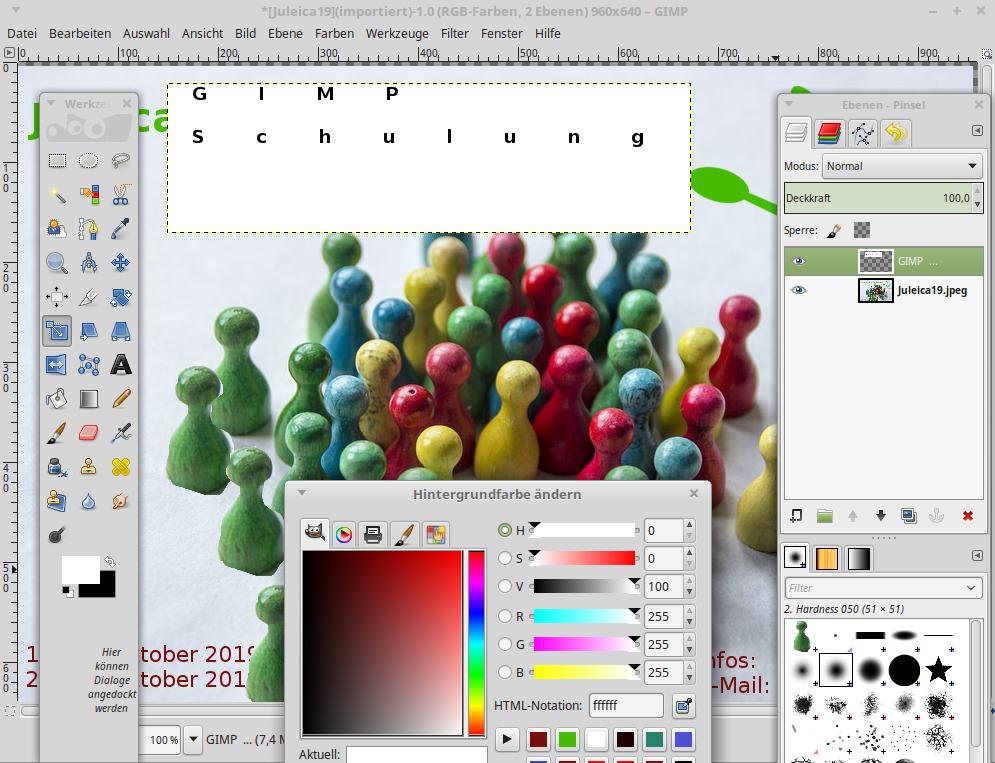The image size is (995, 763).
Task: Activate the Smudge tool
Action: click(x=121, y=501)
